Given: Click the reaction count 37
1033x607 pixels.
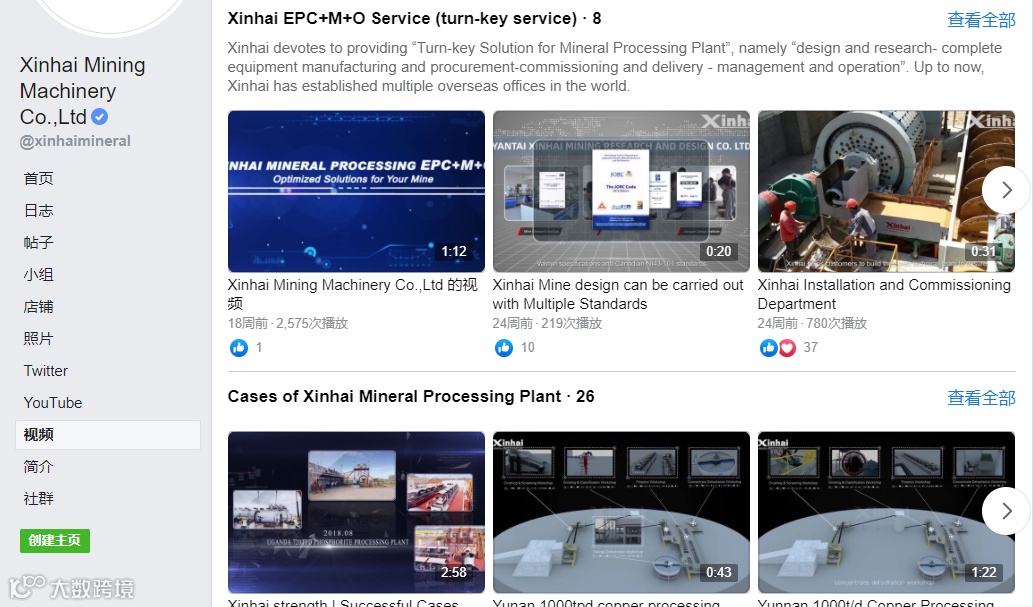Looking at the screenshot, I should [x=810, y=347].
